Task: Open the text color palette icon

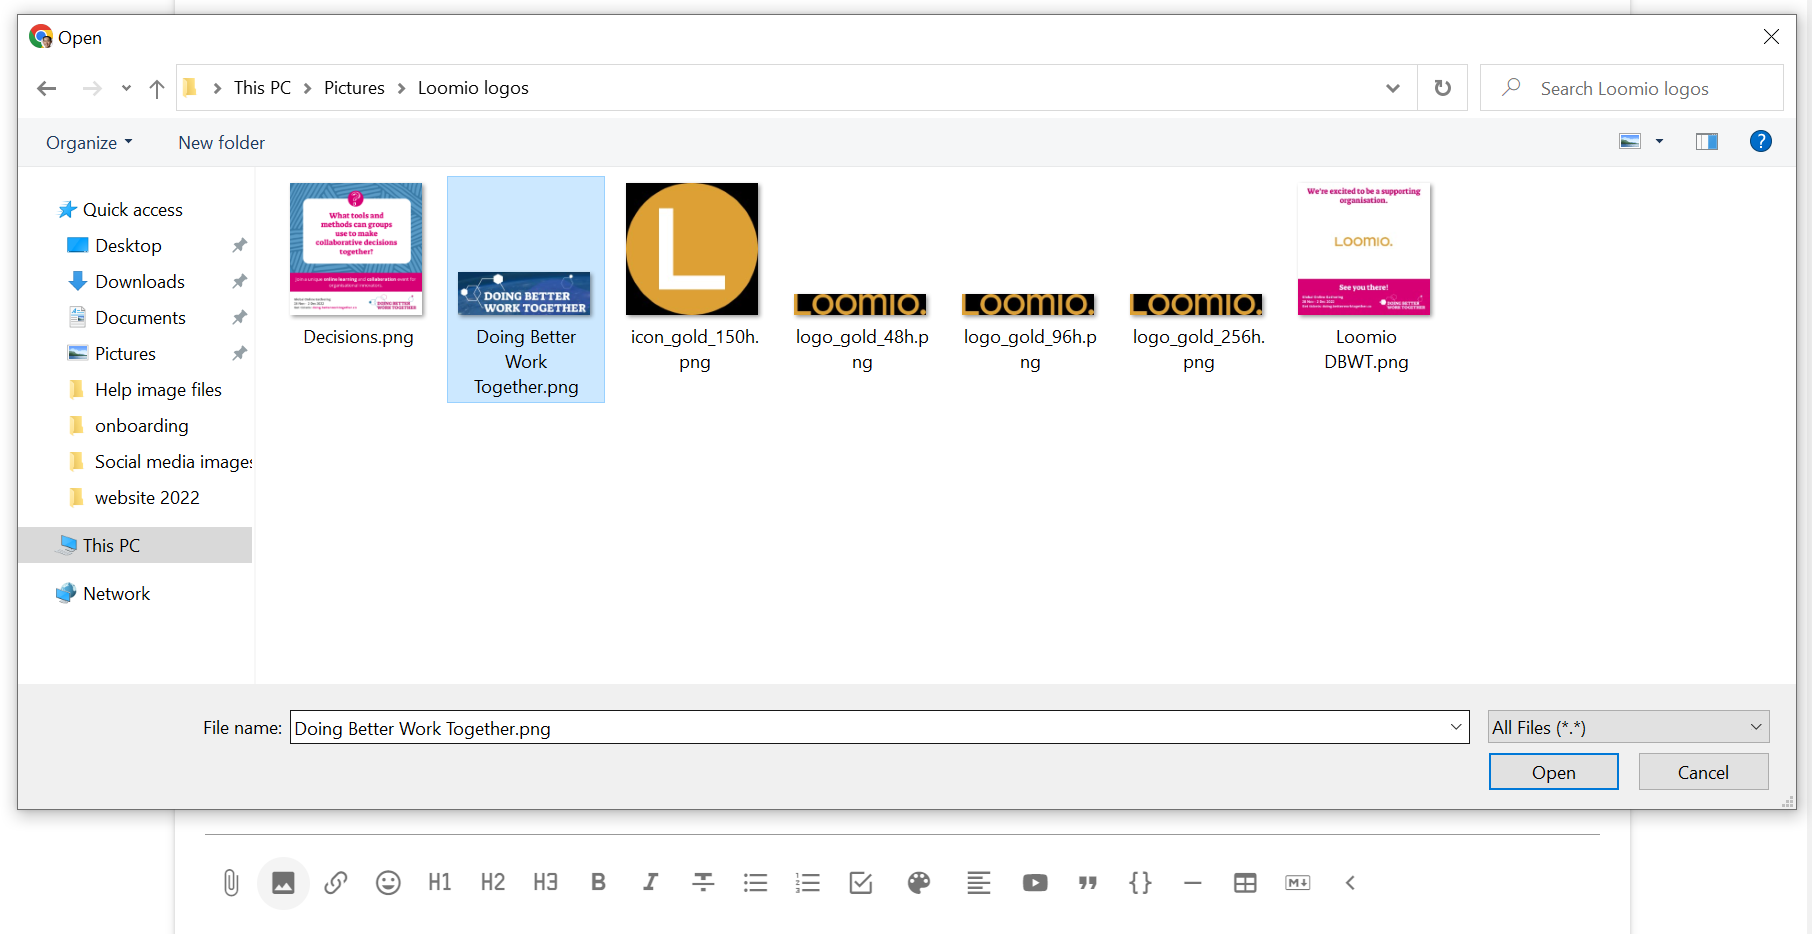Action: (x=918, y=883)
